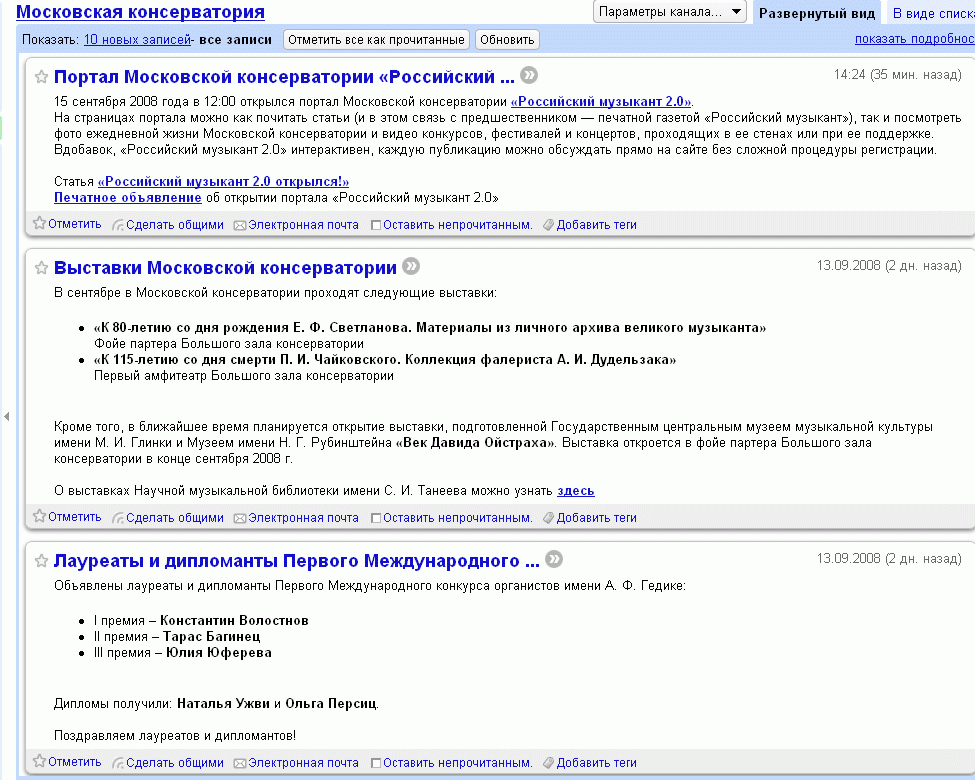975x780 pixels.
Task: Open the Московская консерватория feed title link
Action: [140, 12]
